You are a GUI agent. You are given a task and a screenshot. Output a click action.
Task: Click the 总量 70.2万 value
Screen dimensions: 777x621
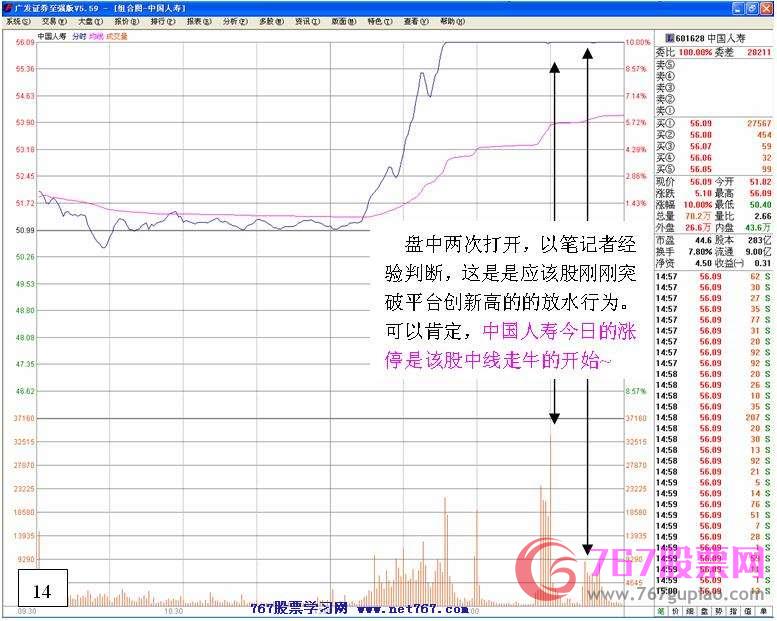pyautogui.click(x=698, y=216)
